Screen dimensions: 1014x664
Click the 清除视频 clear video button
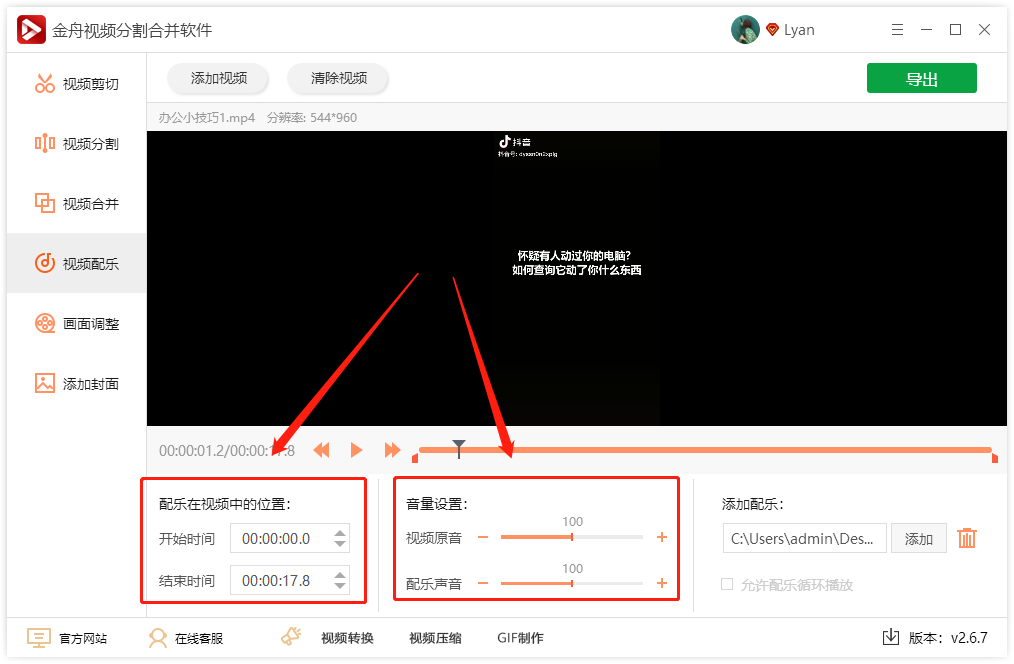(338, 78)
